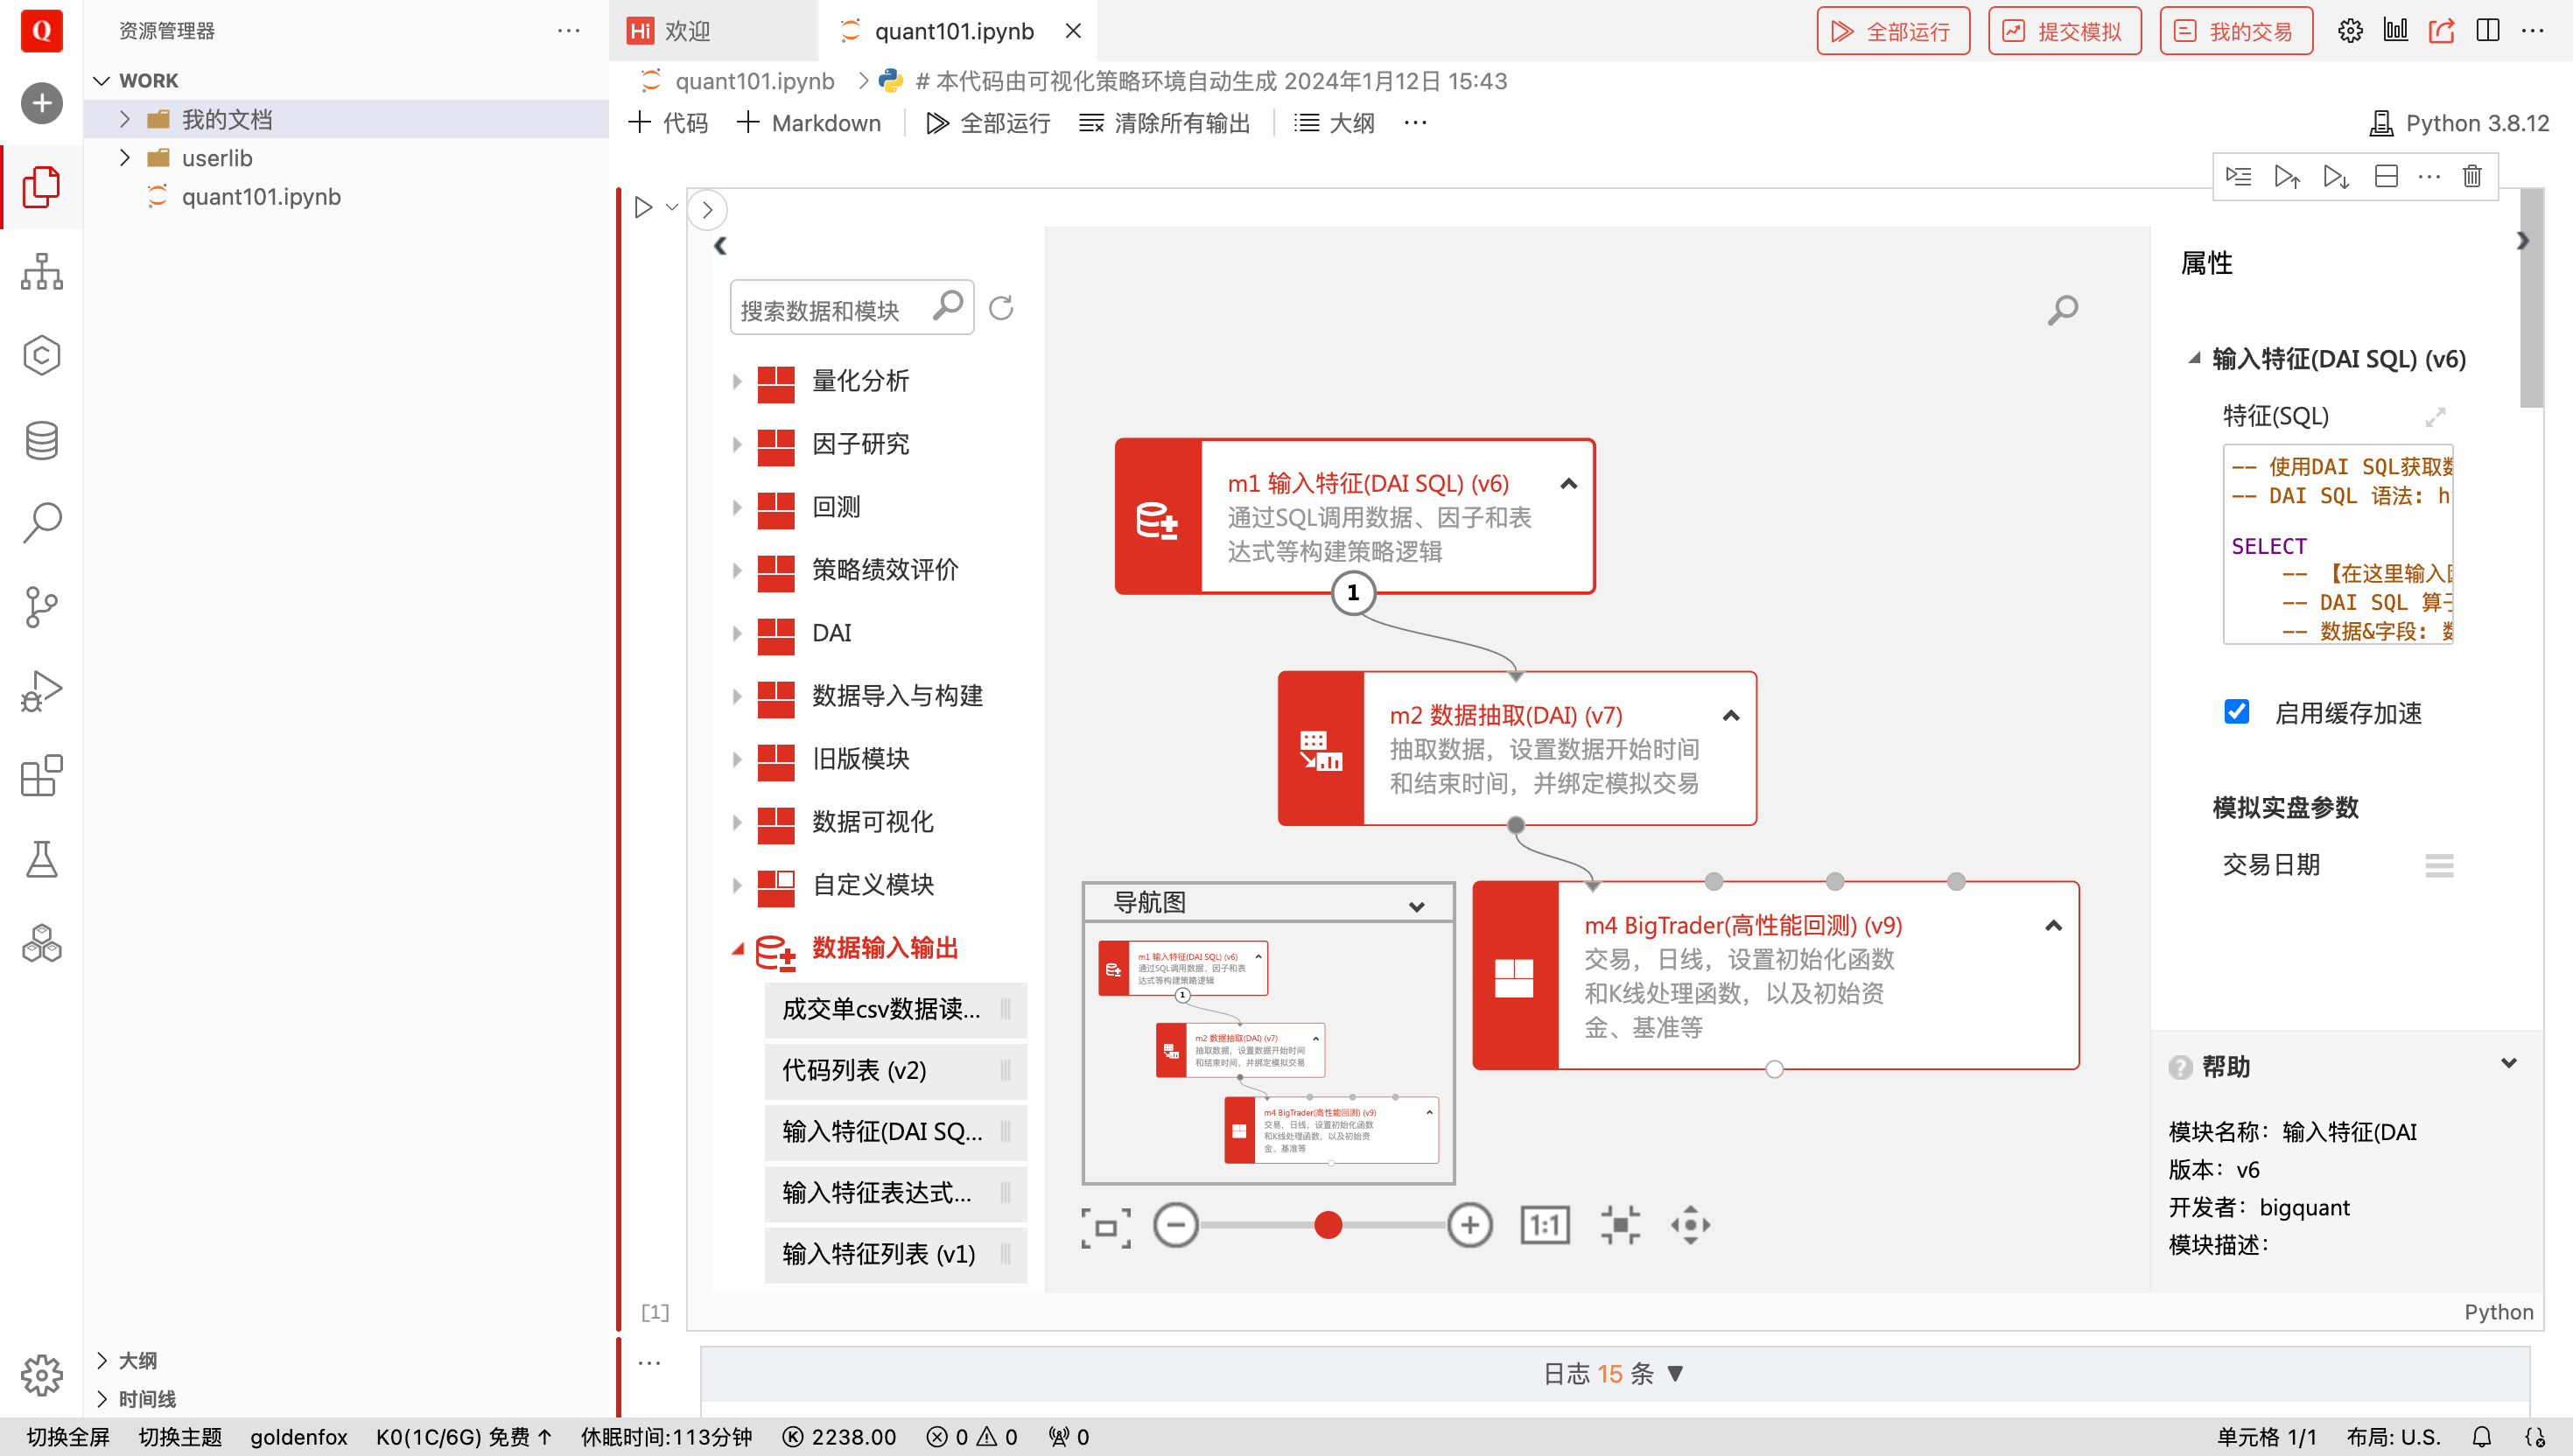
Task: Click the canvas search magnifier icon
Action: [2062, 310]
